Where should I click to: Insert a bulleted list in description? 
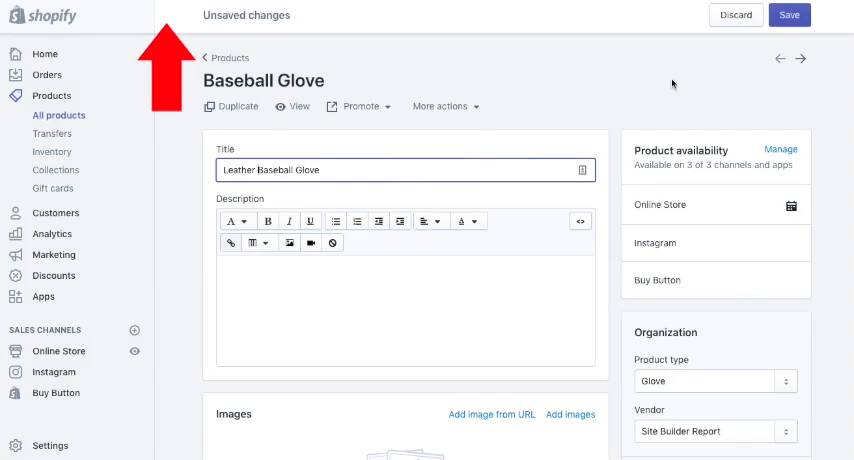click(x=336, y=221)
